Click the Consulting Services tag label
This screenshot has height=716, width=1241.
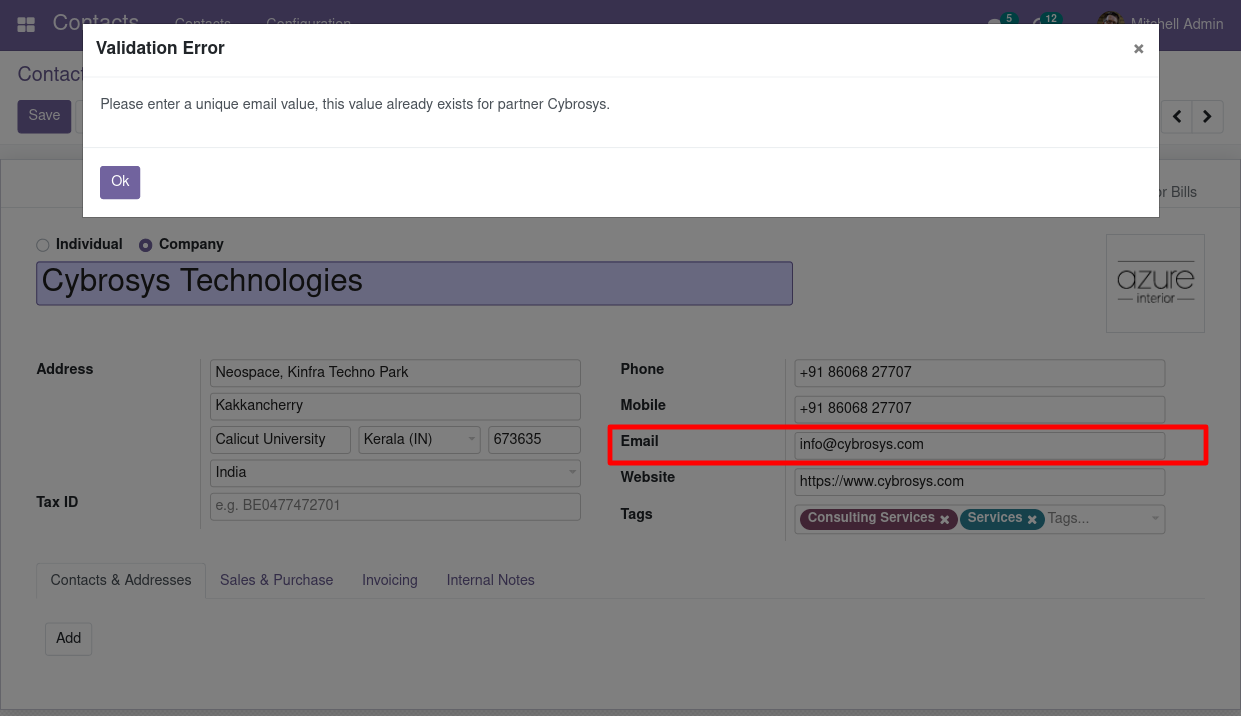coord(871,518)
